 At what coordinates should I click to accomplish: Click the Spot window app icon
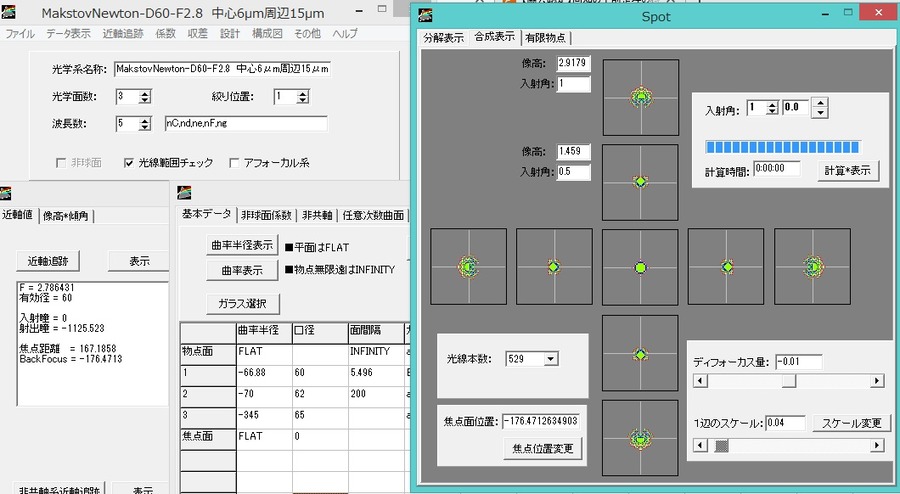click(x=425, y=15)
